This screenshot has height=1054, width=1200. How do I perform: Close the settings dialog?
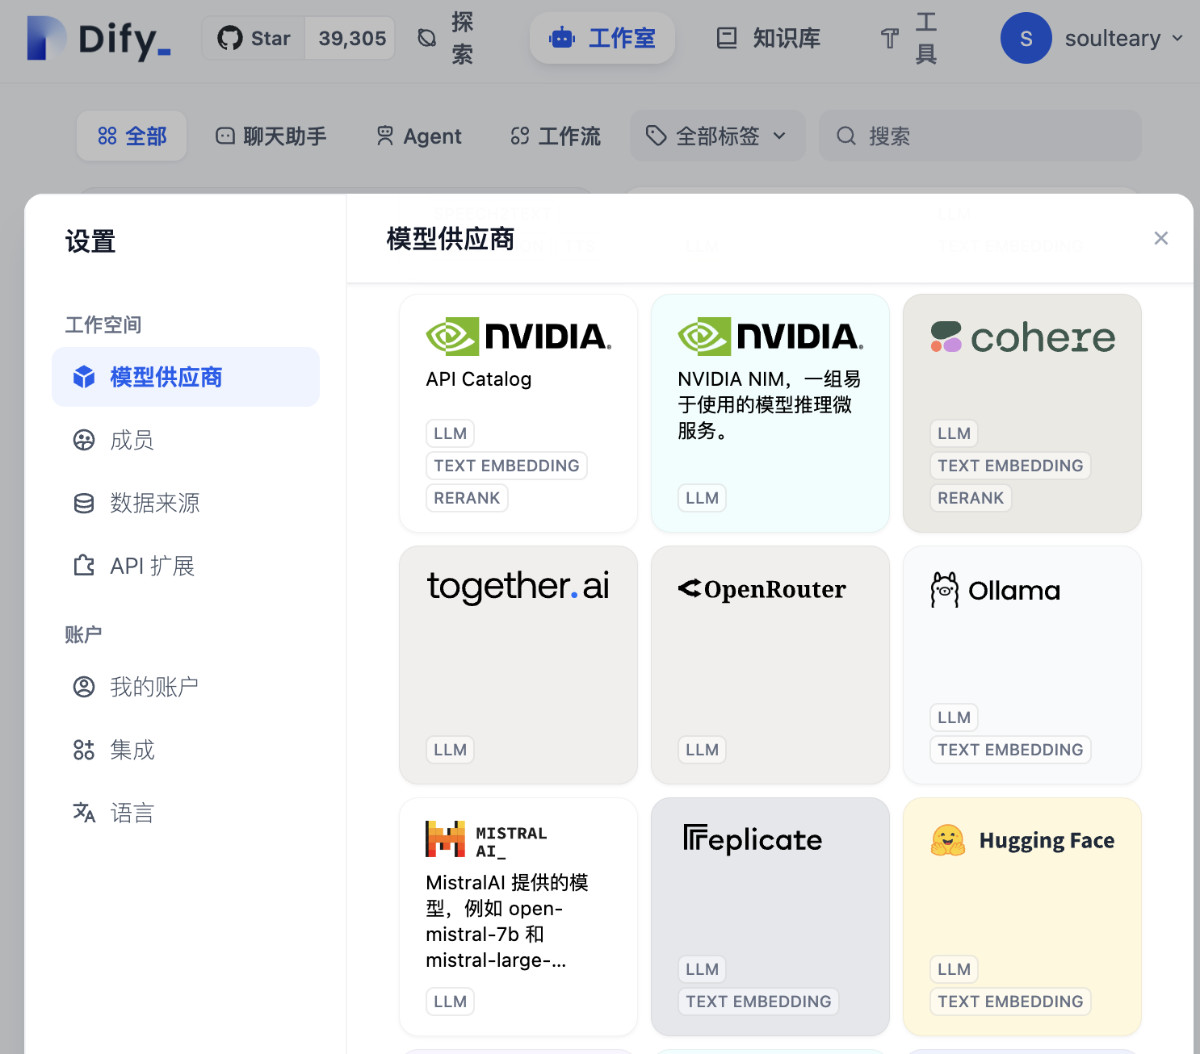pyautogui.click(x=1161, y=238)
